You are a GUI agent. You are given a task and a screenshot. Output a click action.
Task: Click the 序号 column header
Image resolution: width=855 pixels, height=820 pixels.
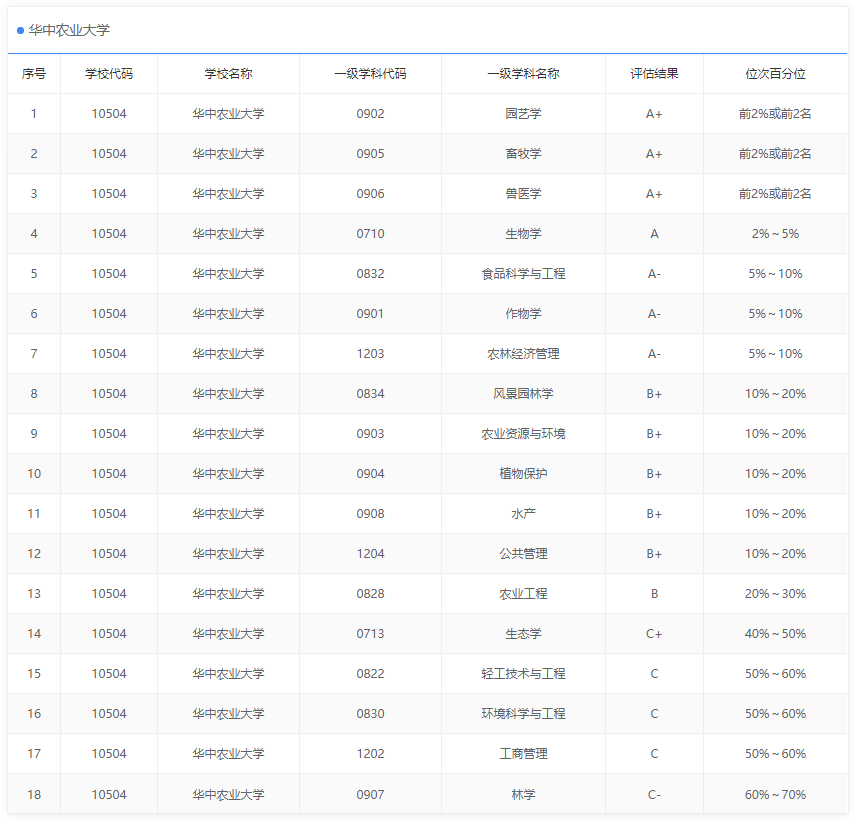click(34, 74)
